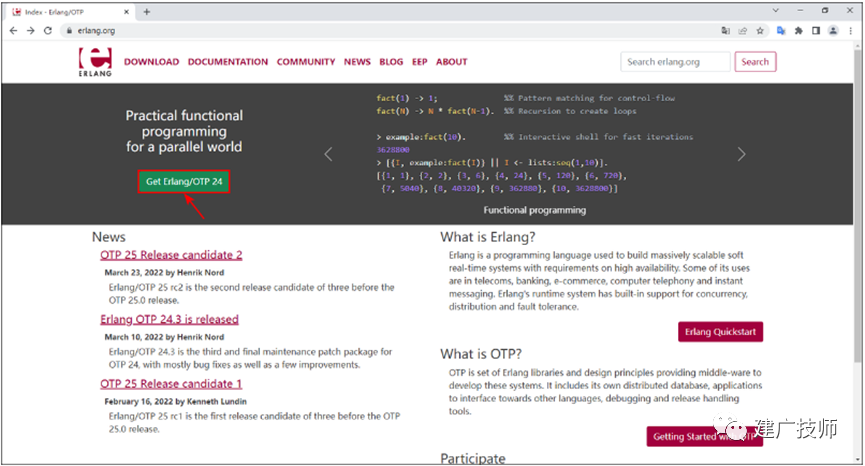
Task: Click the Erlang logo in header
Action: pos(95,62)
